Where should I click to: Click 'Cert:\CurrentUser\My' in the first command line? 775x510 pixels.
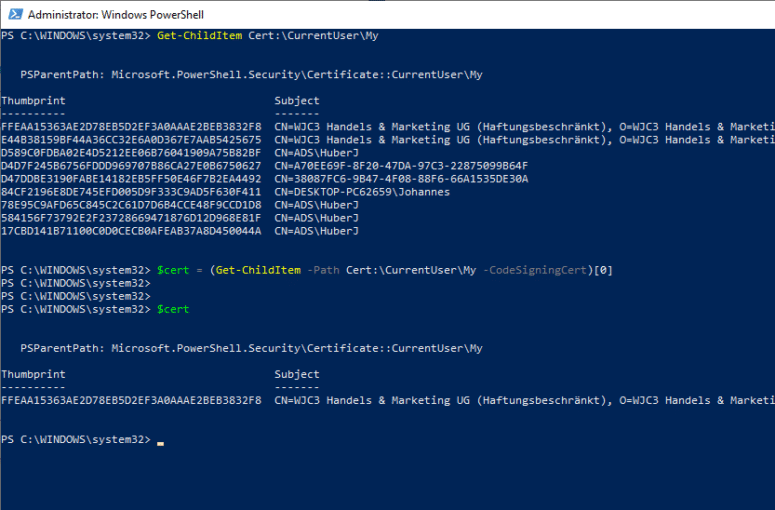[313, 36]
